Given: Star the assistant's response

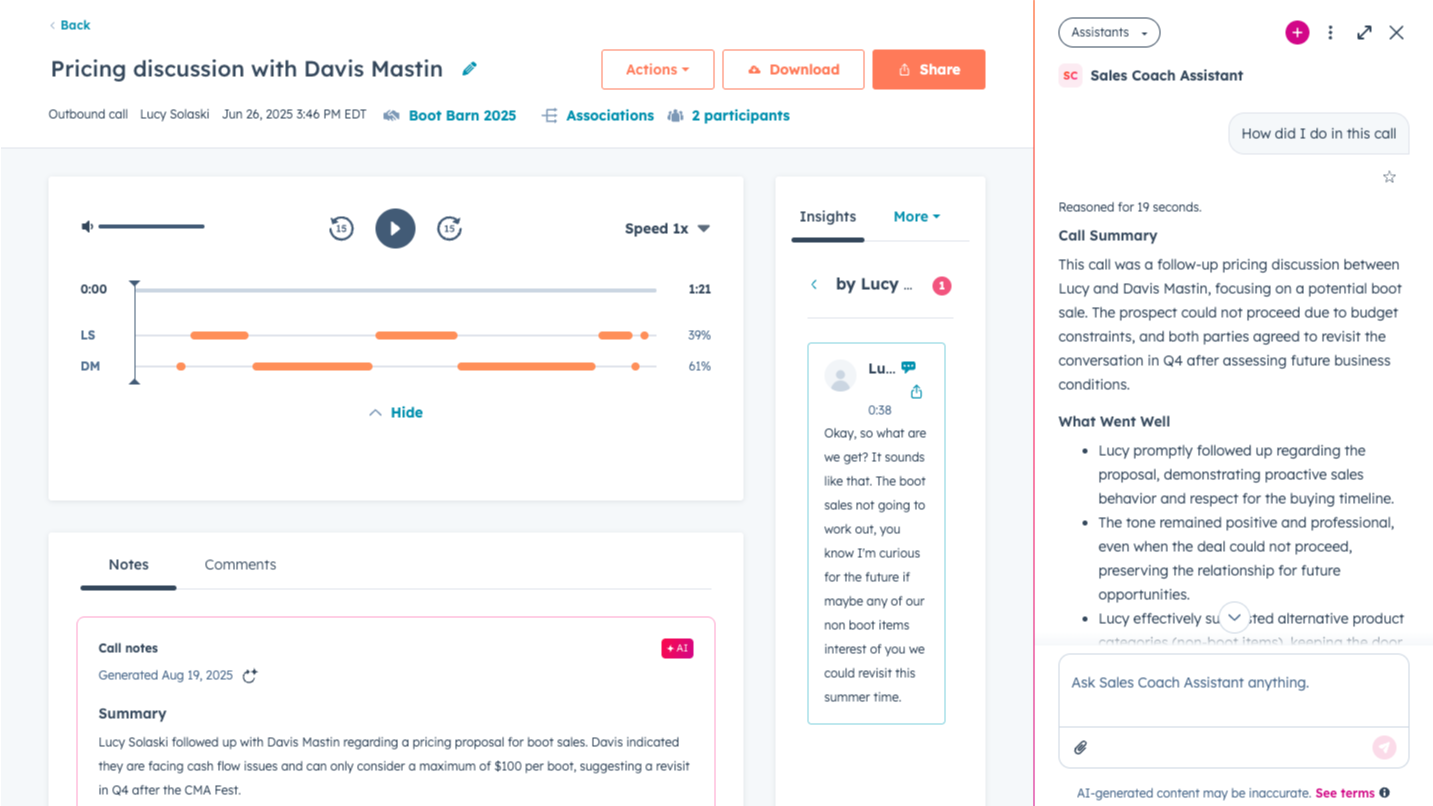Looking at the screenshot, I should 1389,176.
